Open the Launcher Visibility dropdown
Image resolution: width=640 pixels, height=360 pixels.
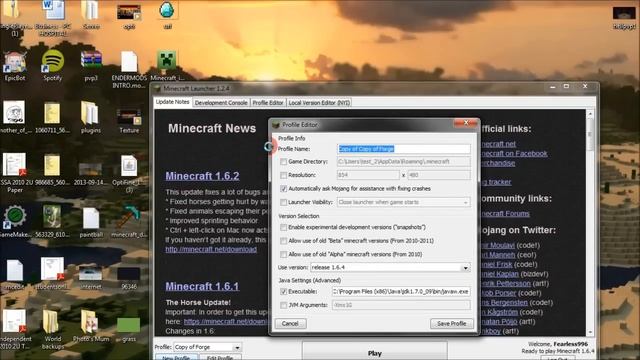(x=403, y=202)
